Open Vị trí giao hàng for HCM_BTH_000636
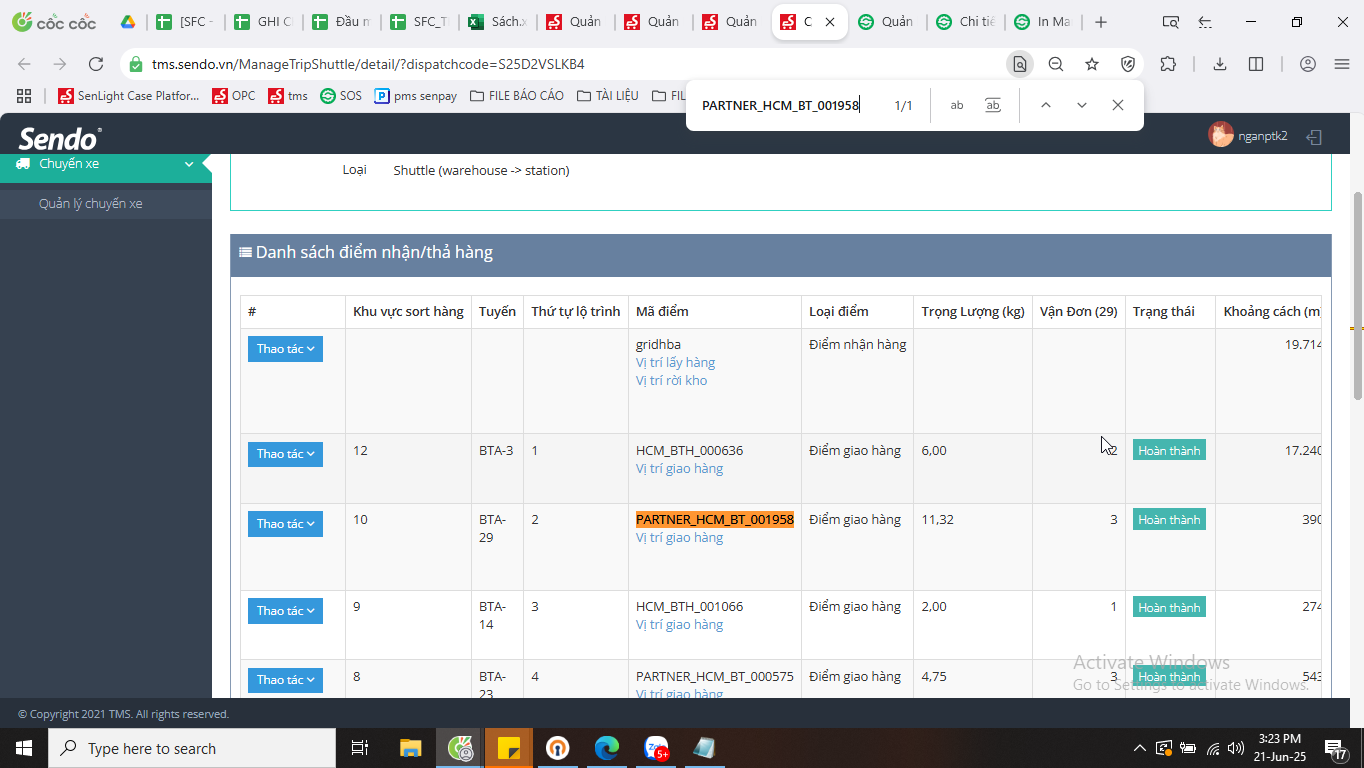This screenshot has width=1364, height=768. pos(680,469)
